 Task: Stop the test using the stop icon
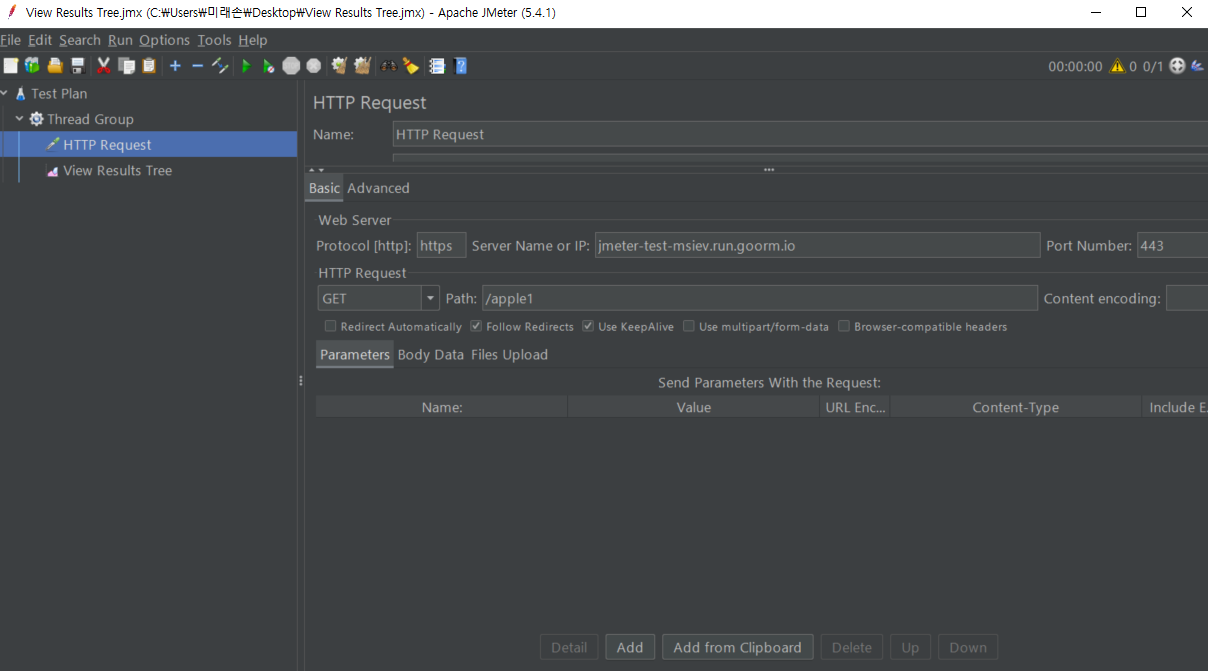coord(291,66)
